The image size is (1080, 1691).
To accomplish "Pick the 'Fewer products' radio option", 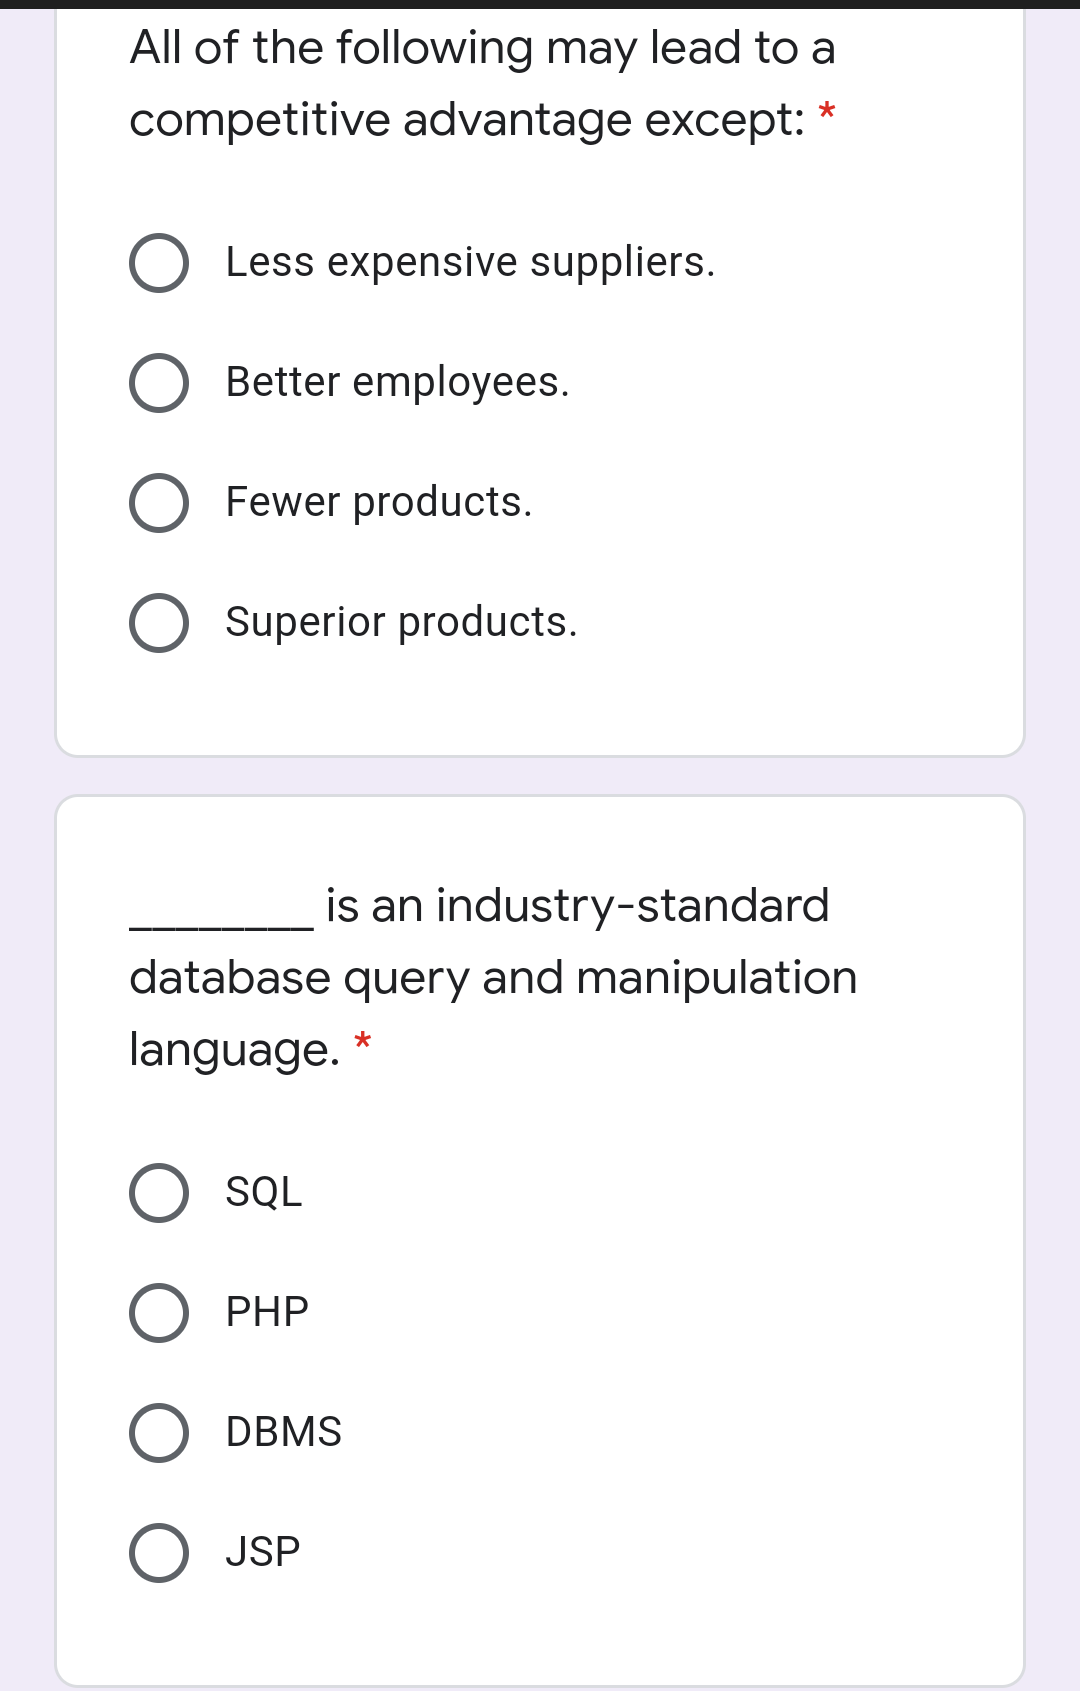I will [159, 503].
